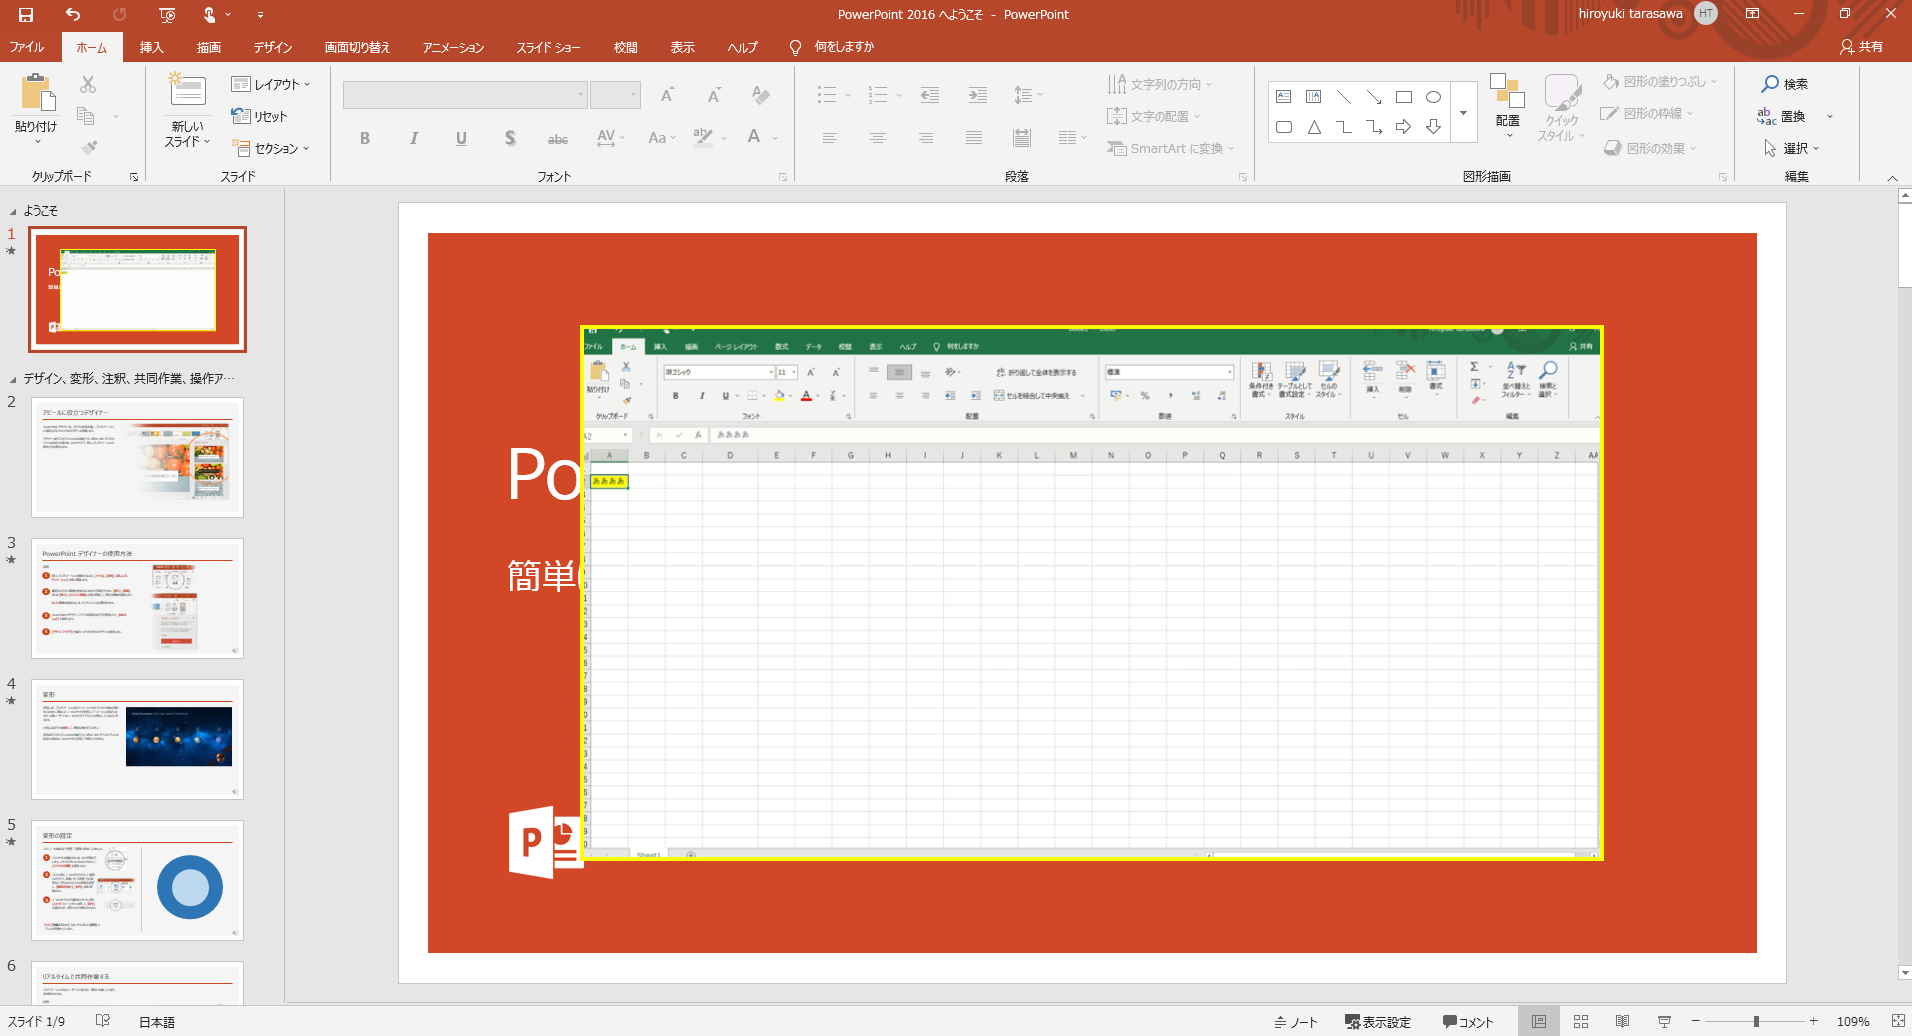Toggle Strikethrough (abc) formatting
This screenshot has width=1912, height=1036.
coord(558,138)
